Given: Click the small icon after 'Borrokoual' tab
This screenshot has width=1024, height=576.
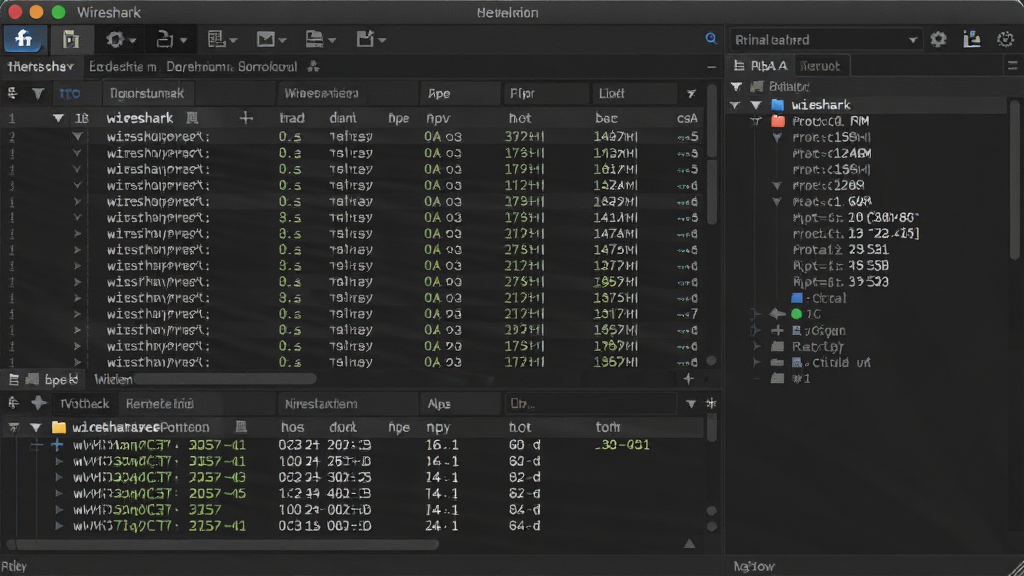Looking at the screenshot, I should (313, 66).
